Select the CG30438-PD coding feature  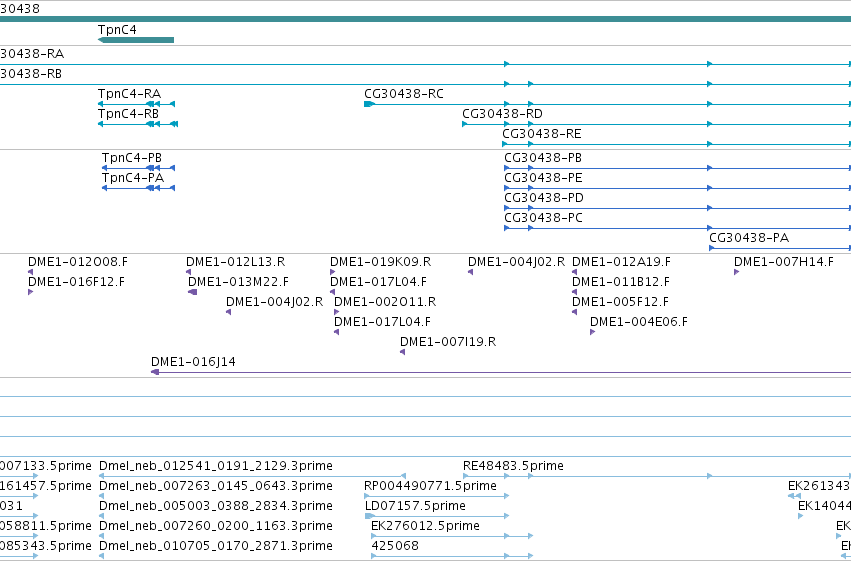click(x=677, y=208)
